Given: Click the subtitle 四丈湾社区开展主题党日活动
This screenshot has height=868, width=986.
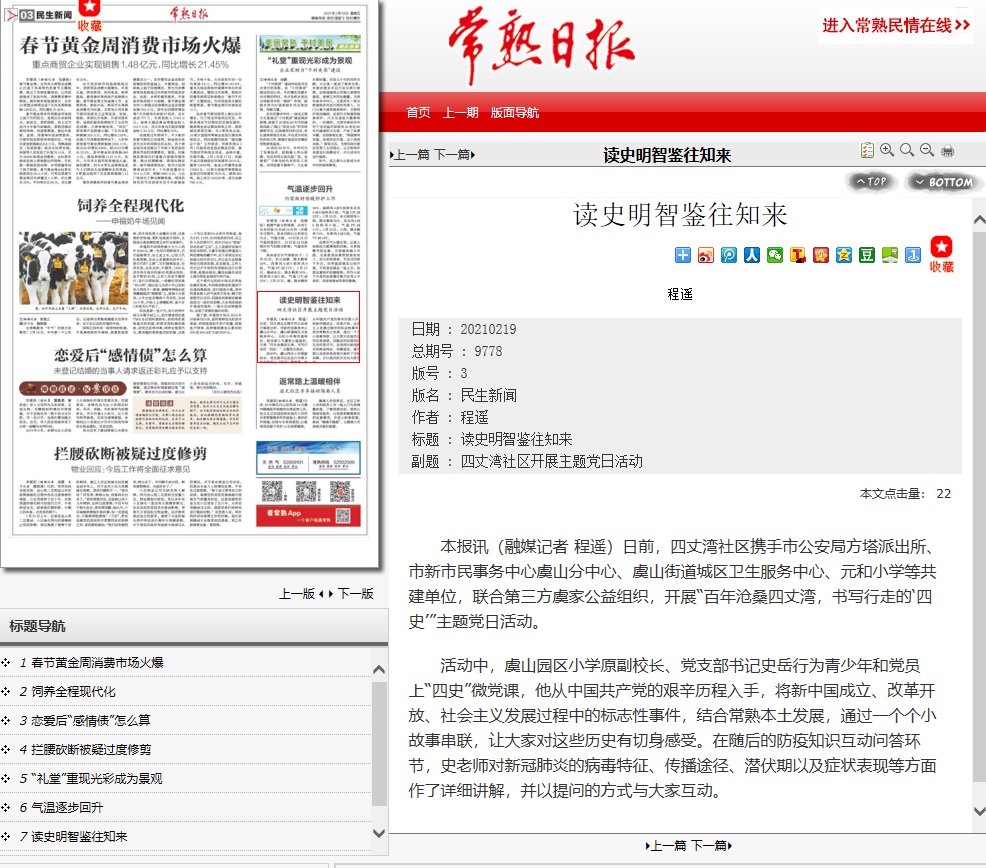Looking at the screenshot, I should coord(551,461).
